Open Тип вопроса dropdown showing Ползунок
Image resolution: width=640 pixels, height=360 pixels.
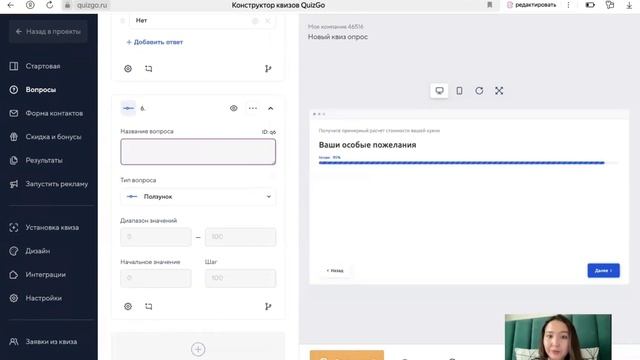[x=198, y=197]
